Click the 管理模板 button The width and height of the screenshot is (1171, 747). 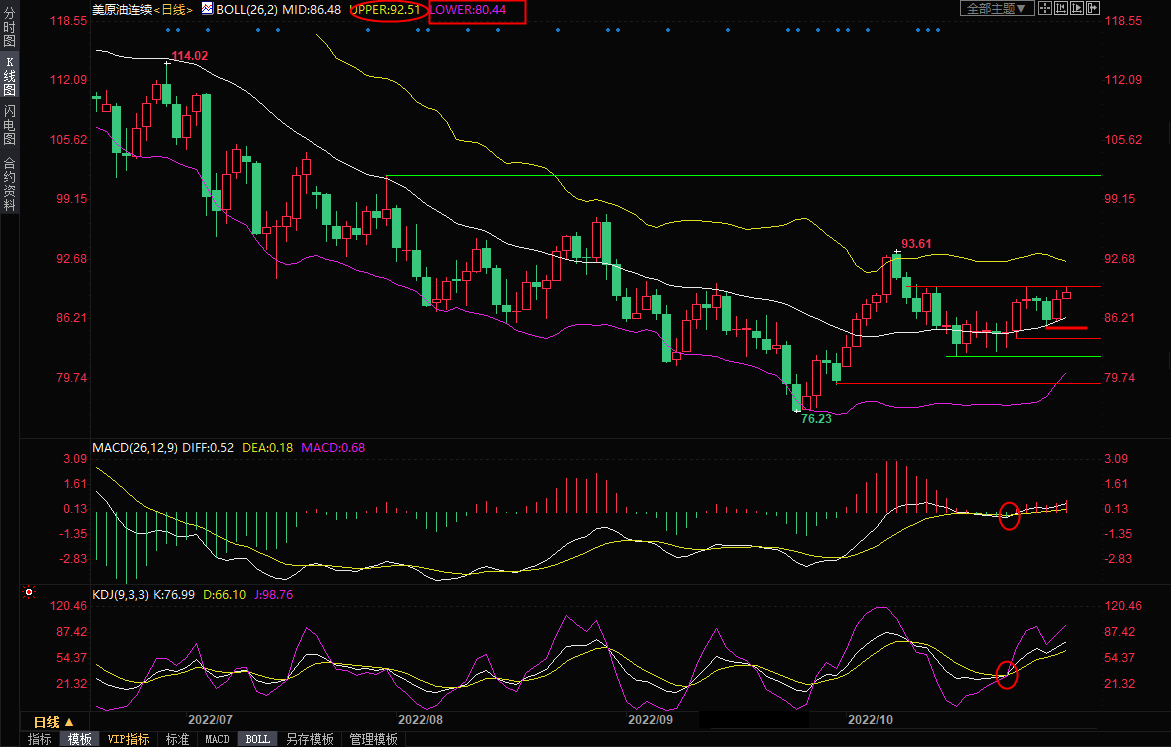[x=373, y=739]
